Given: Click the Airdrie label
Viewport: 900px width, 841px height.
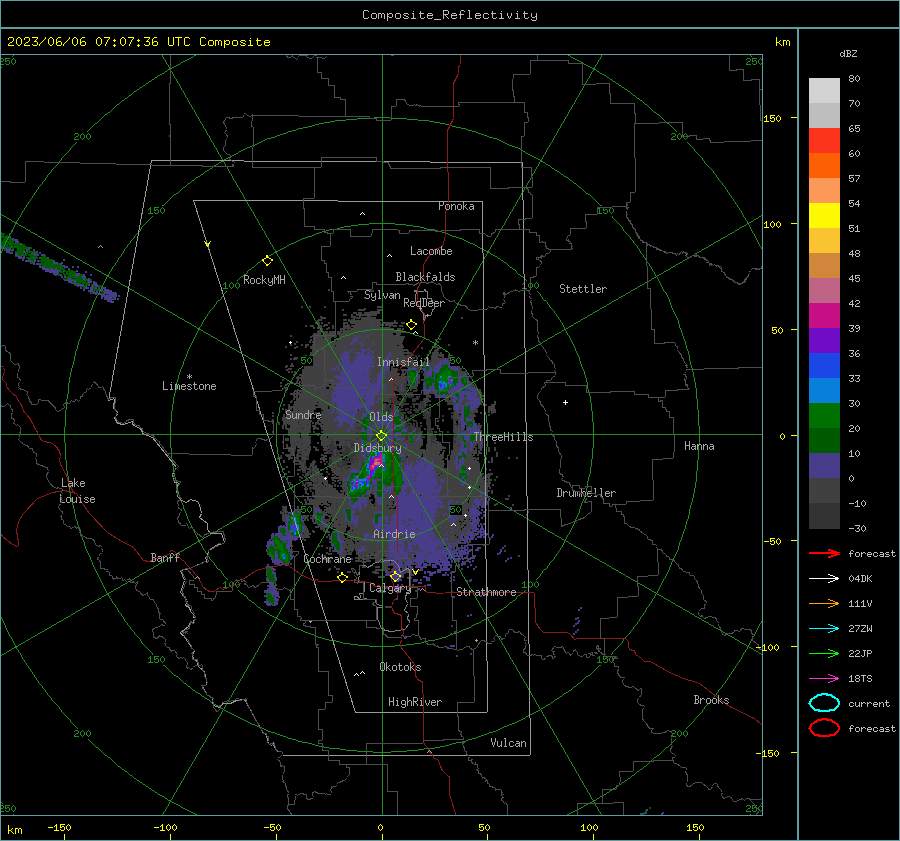Looking at the screenshot, I should [x=394, y=534].
